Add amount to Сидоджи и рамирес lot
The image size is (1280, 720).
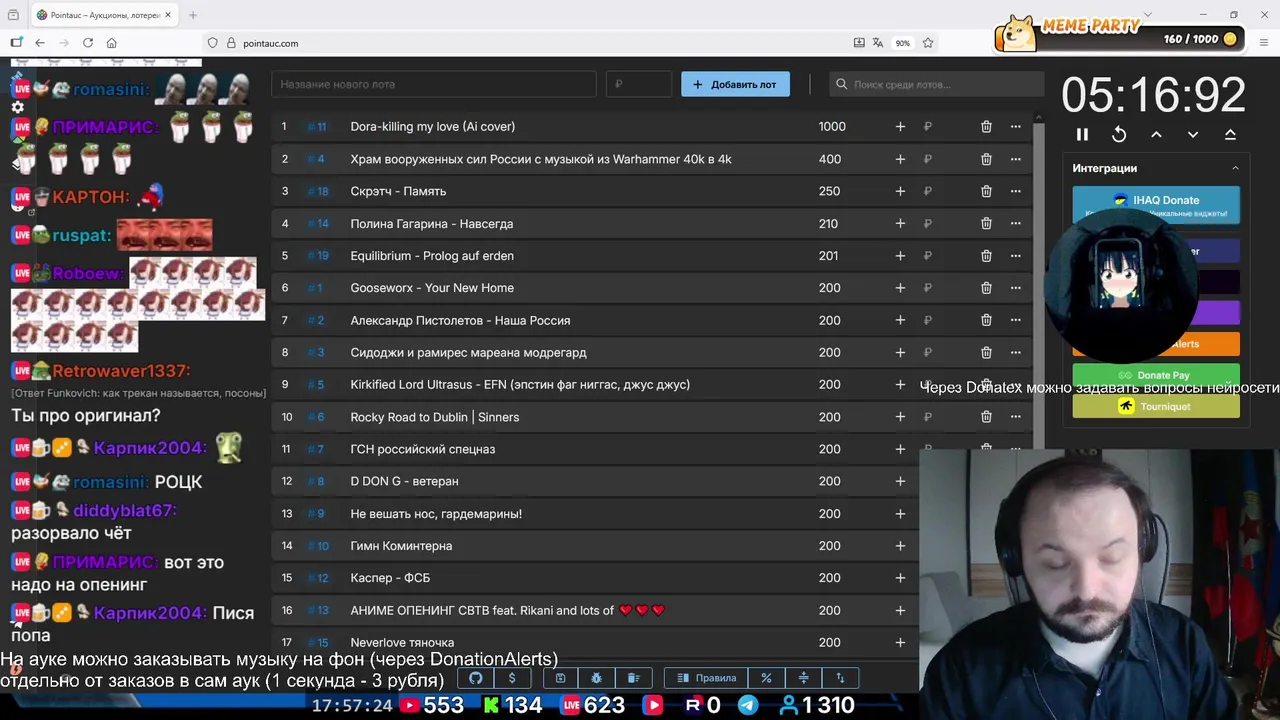coord(900,352)
